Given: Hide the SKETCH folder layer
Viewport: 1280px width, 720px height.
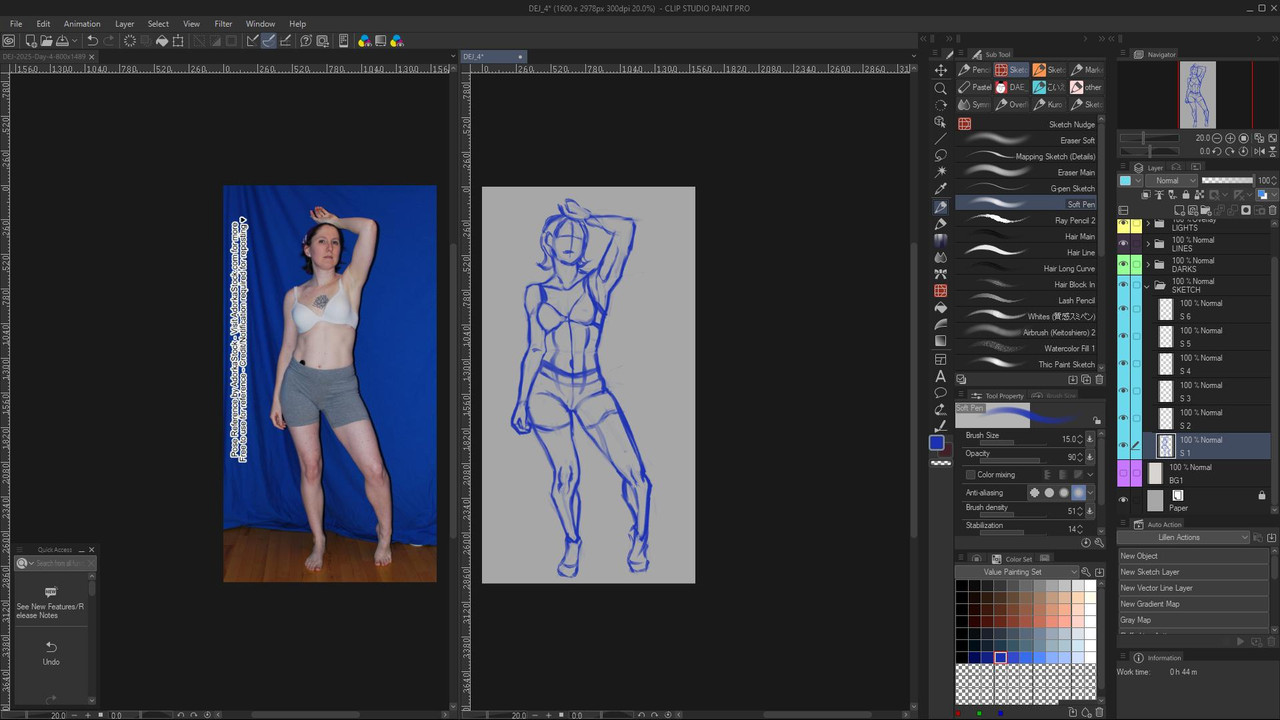Looking at the screenshot, I should (1123, 285).
